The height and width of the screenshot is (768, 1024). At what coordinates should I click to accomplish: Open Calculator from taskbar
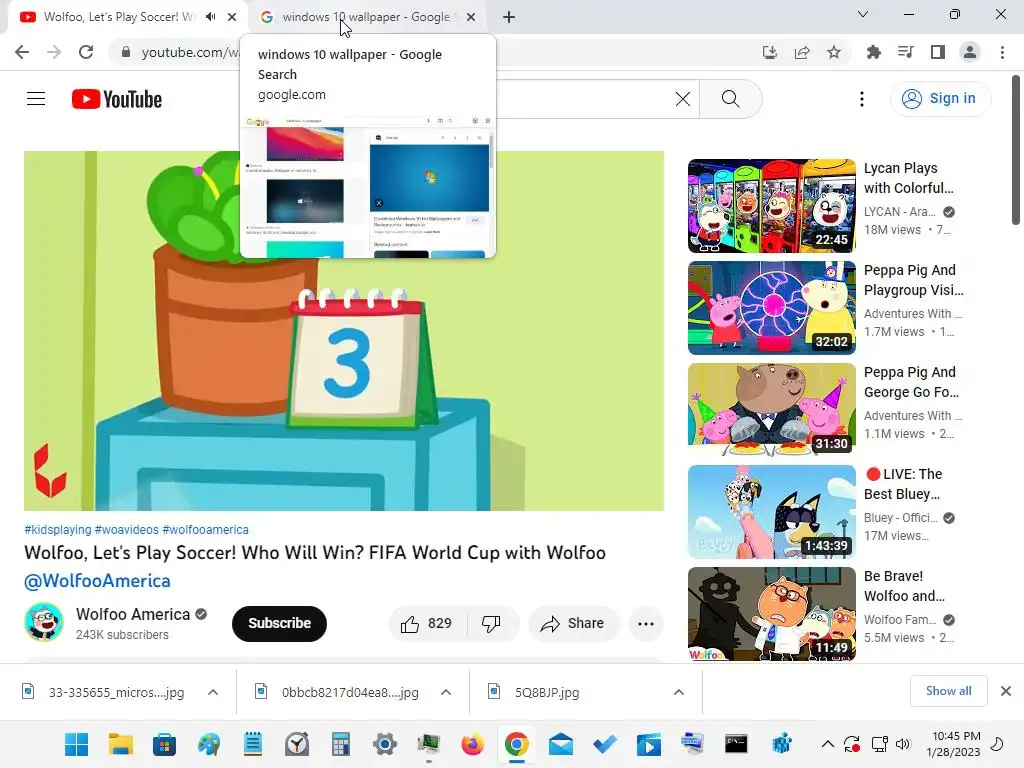pyautogui.click(x=341, y=744)
